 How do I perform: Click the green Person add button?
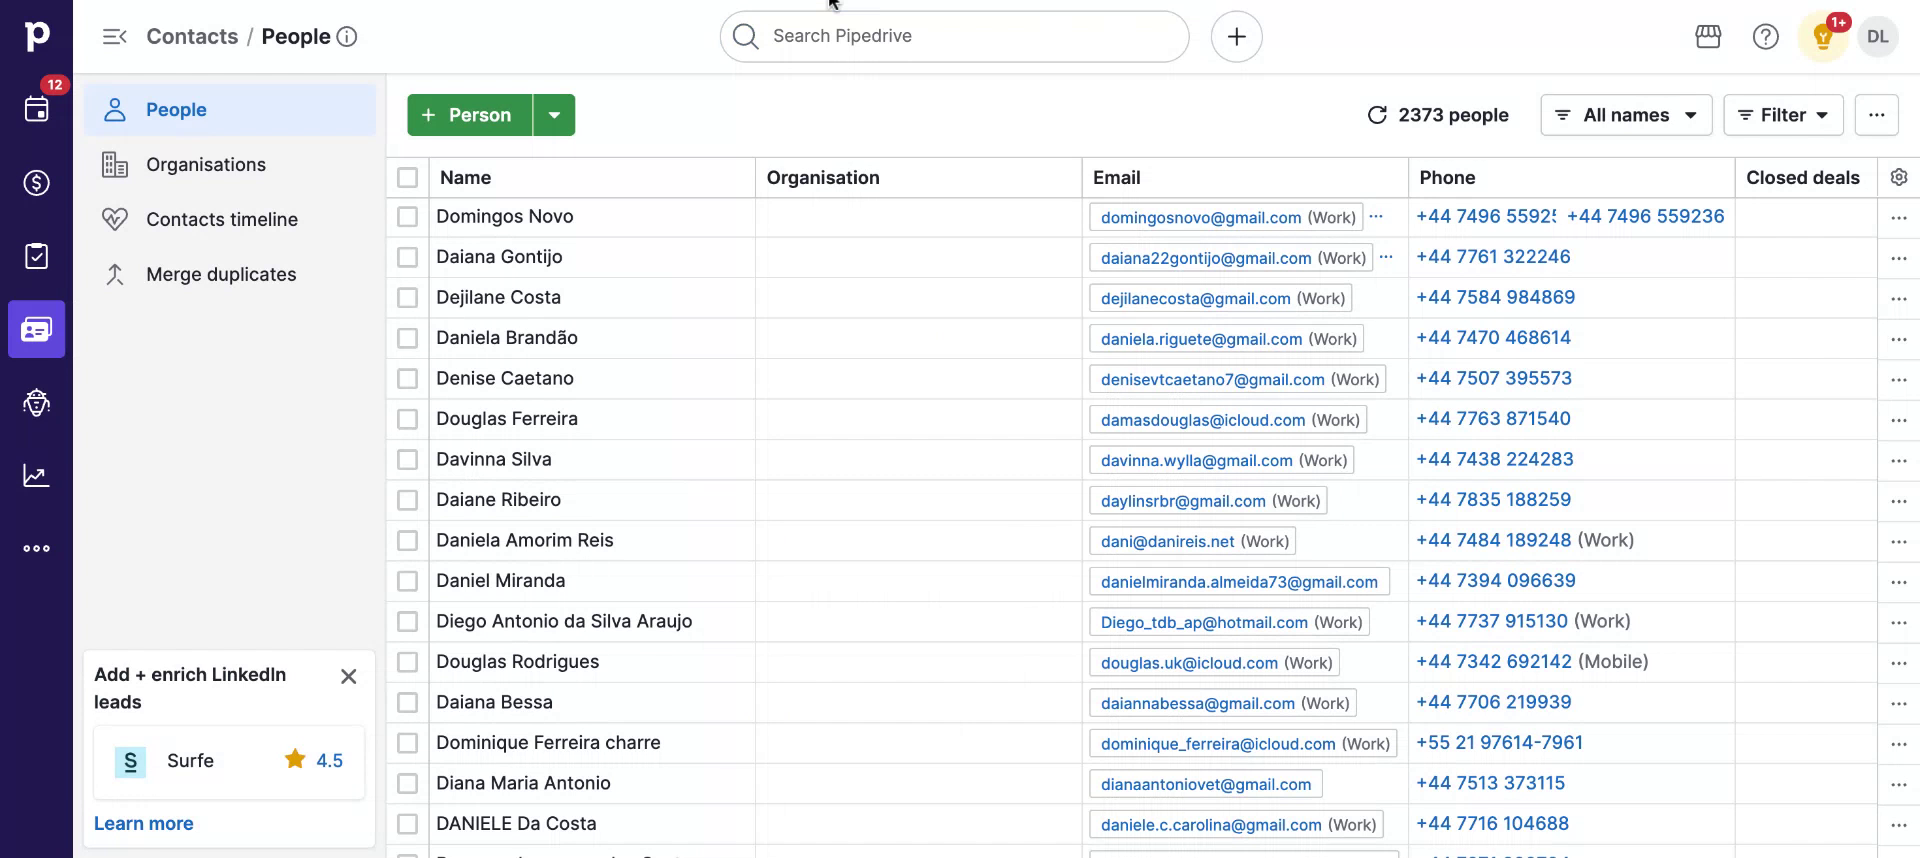tap(469, 115)
